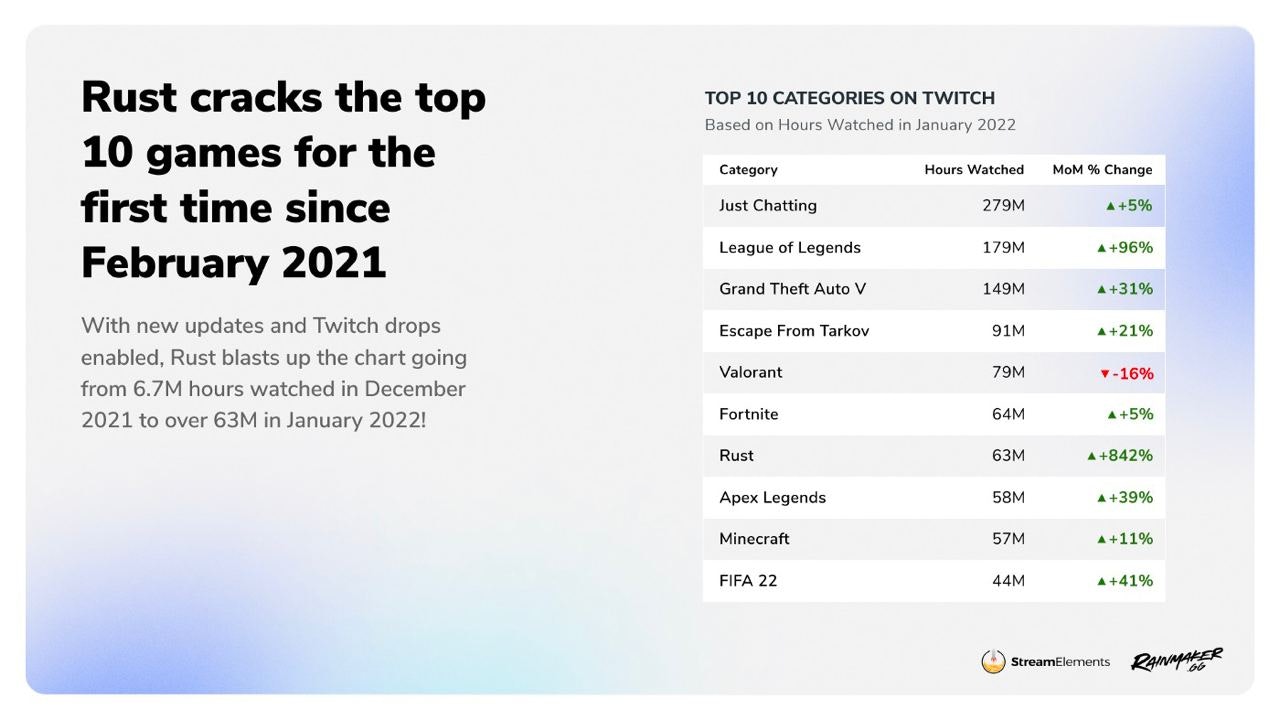Click the green up arrow beside Rust's +842%
The image size is (1280, 720).
(1092, 457)
